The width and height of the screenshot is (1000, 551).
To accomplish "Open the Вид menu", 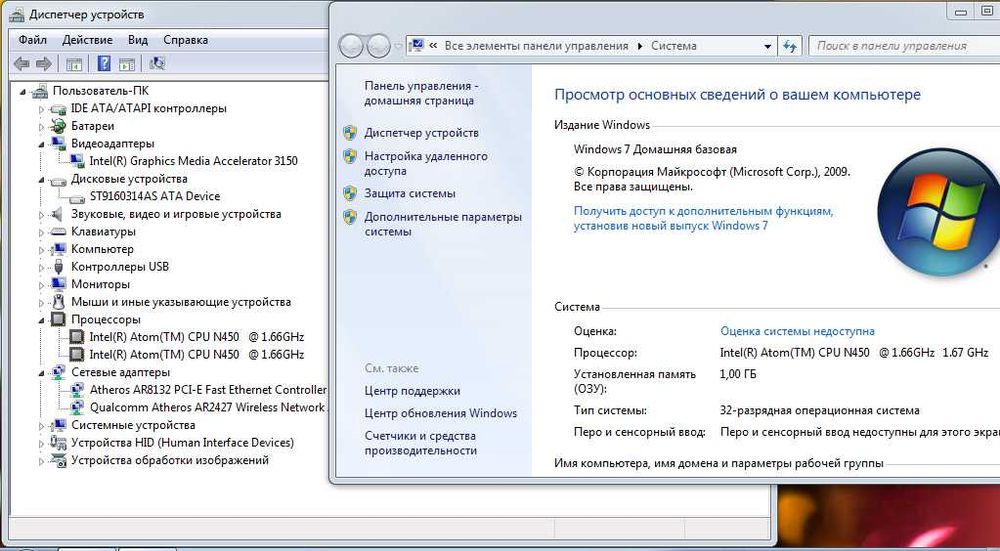I will click(138, 40).
